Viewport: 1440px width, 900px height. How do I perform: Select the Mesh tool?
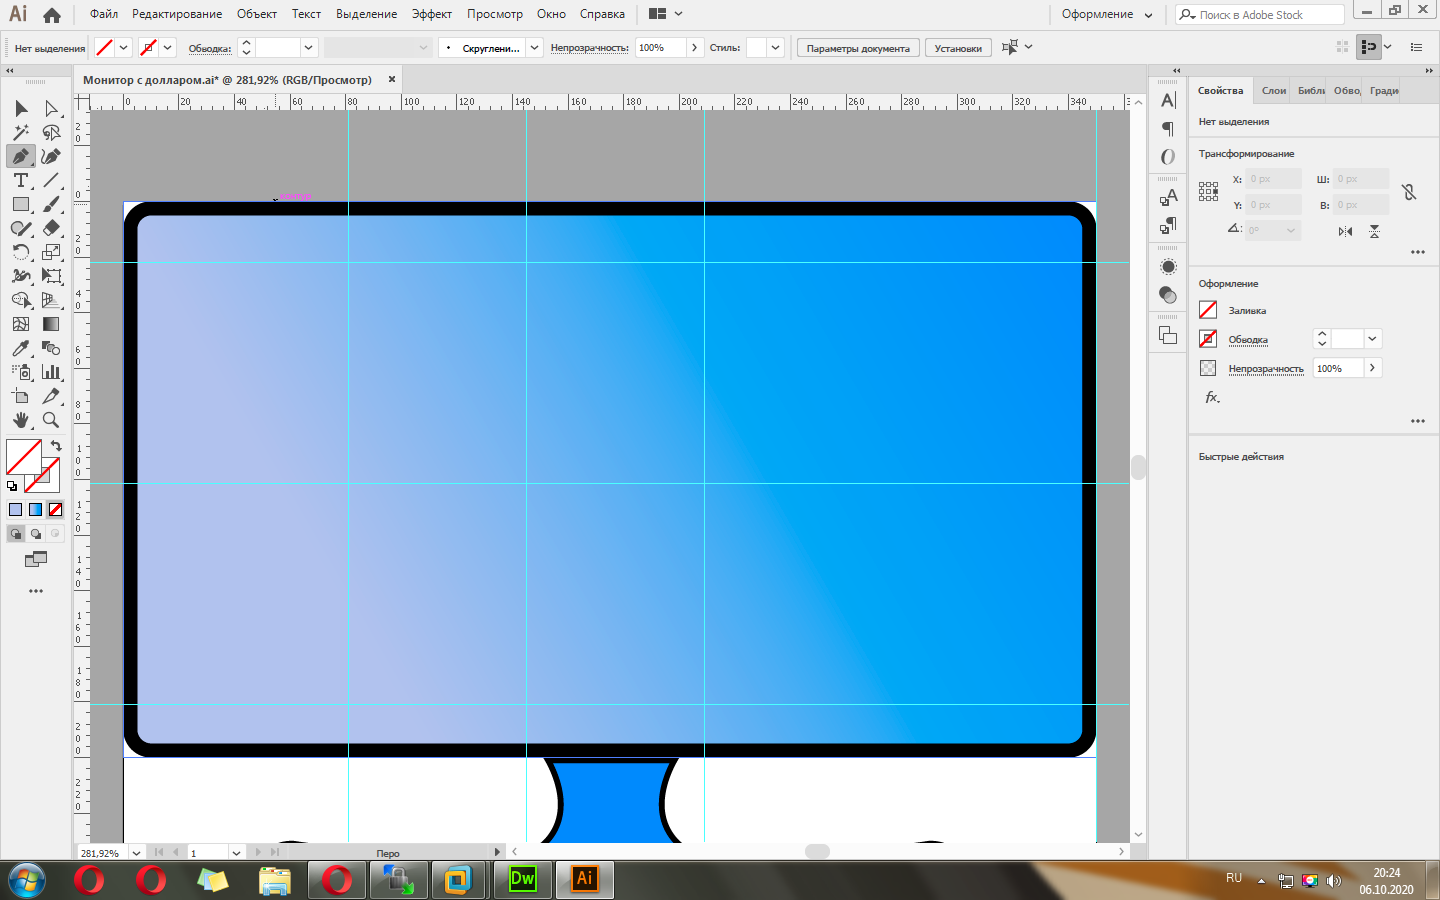coord(21,324)
